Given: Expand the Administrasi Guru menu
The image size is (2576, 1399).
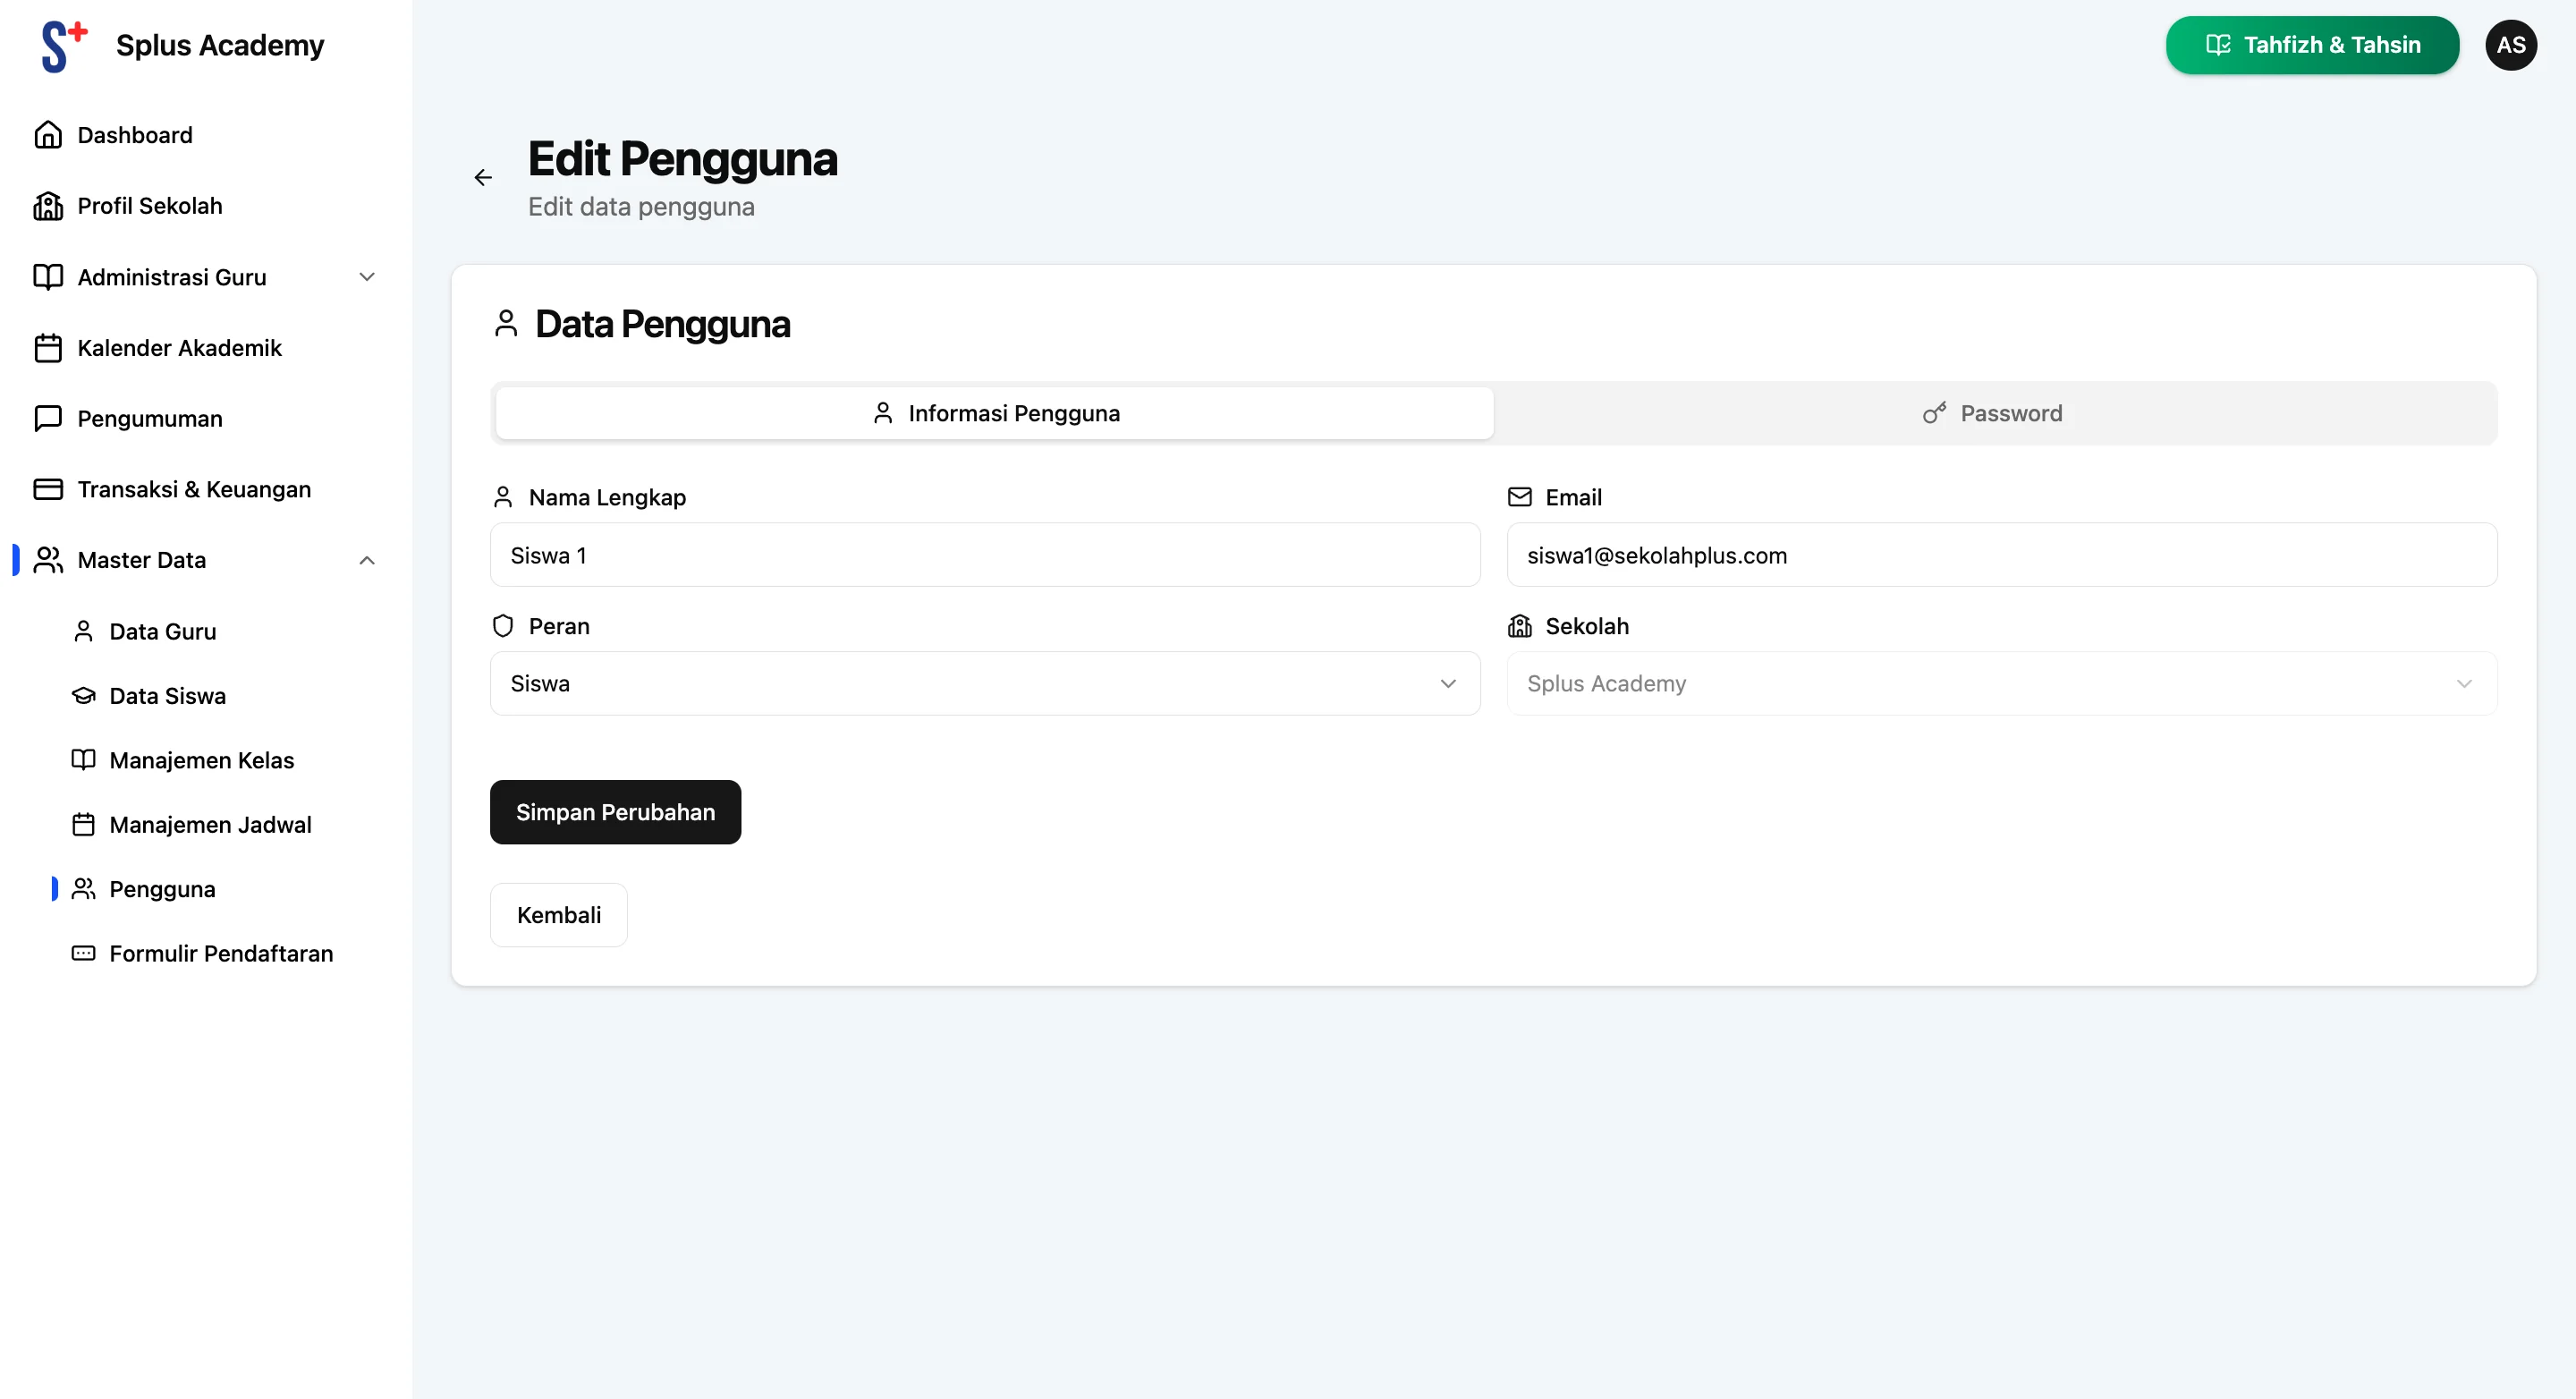Looking at the screenshot, I should pos(366,277).
